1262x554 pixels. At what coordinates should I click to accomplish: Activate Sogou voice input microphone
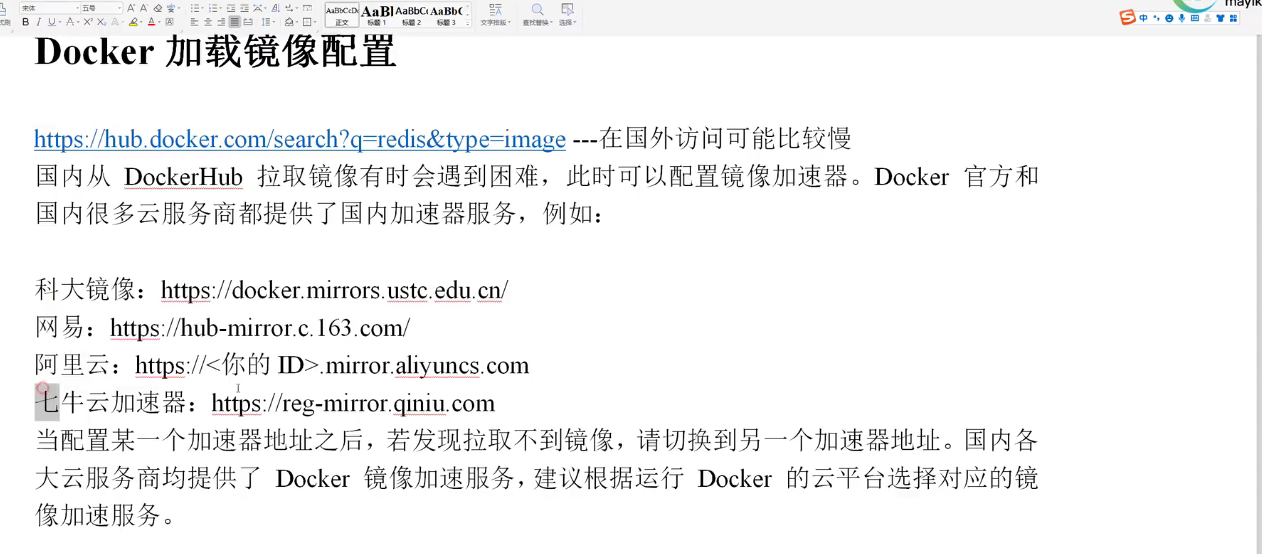[1182, 18]
